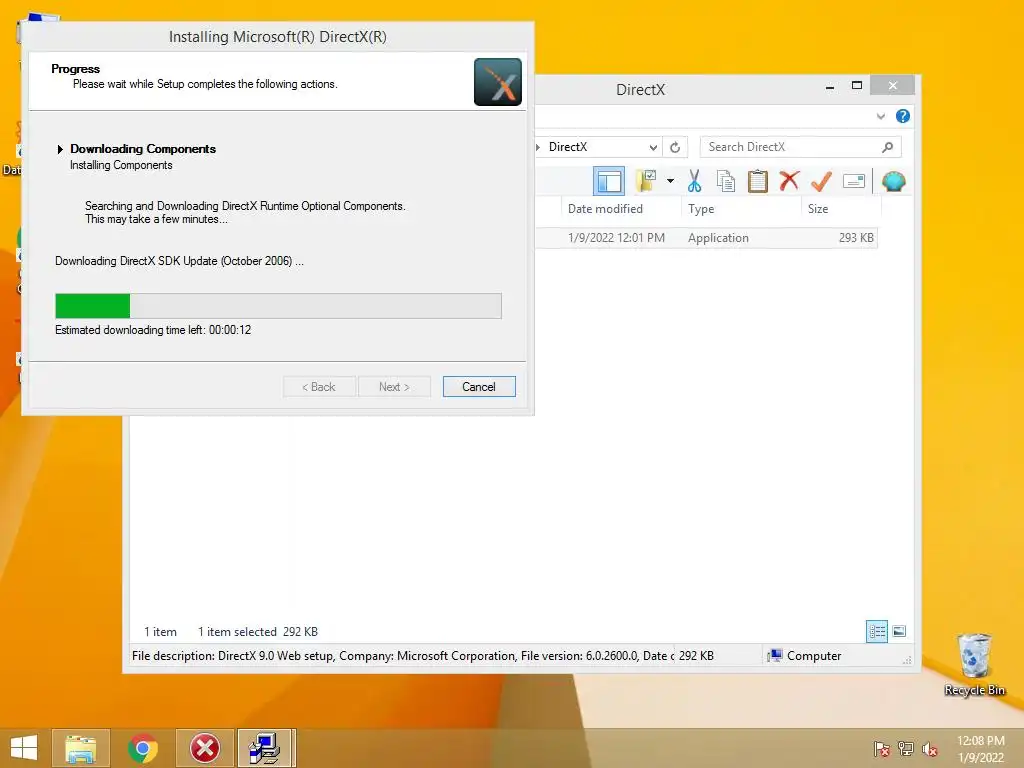Sort by the Type column header
The image size is (1024, 768).
[701, 209]
